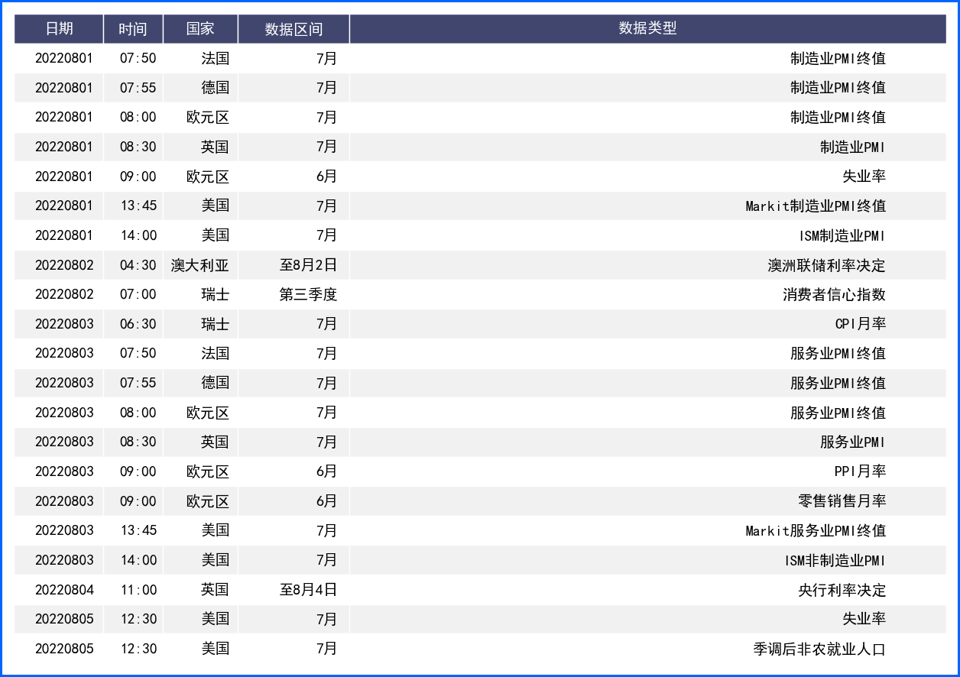Select the ISM非制造业PMI cell
960x677 pixels.
click(x=835, y=560)
